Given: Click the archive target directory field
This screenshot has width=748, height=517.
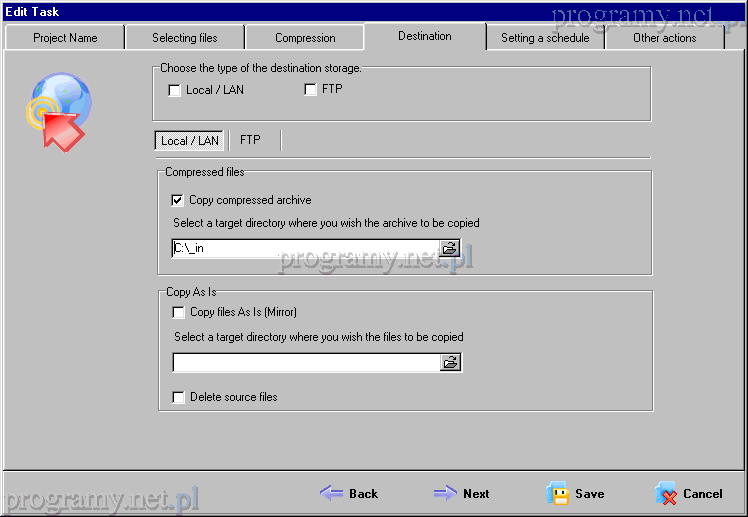Looking at the screenshot, I should [x=305, y=248].
